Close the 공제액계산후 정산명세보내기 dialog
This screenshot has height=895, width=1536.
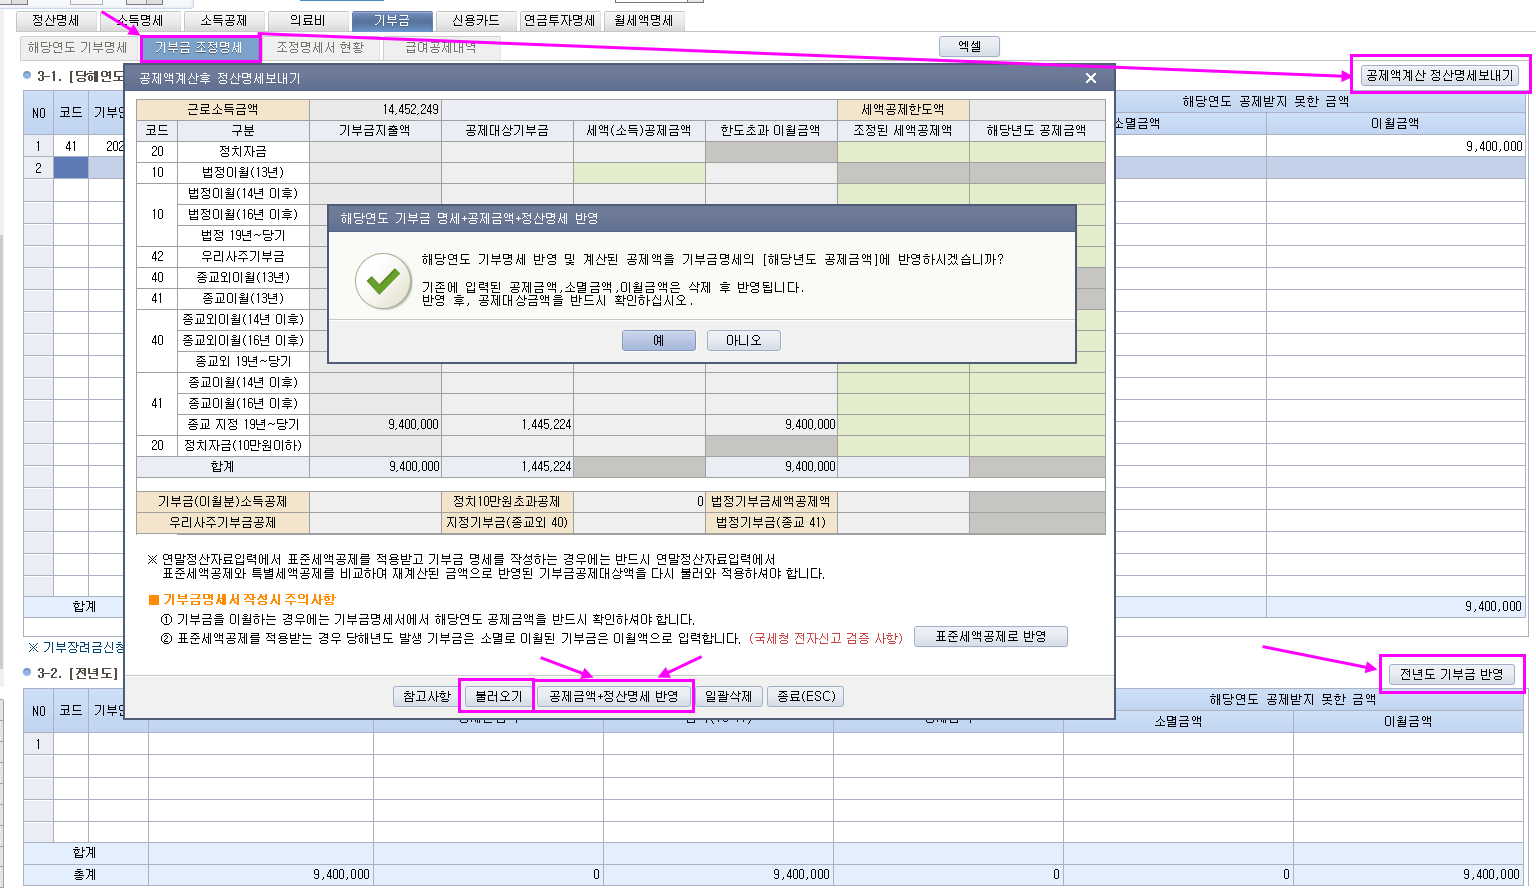[x=1090, y=78]
